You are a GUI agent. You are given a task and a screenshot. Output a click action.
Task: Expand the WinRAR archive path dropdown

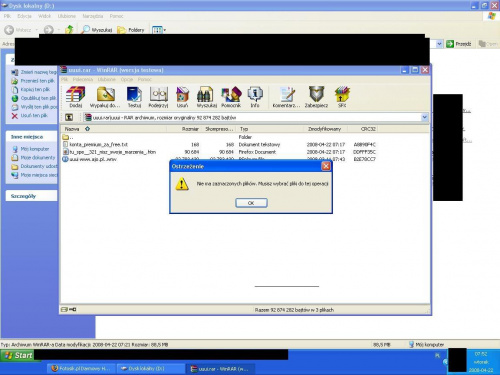point(424,117)
